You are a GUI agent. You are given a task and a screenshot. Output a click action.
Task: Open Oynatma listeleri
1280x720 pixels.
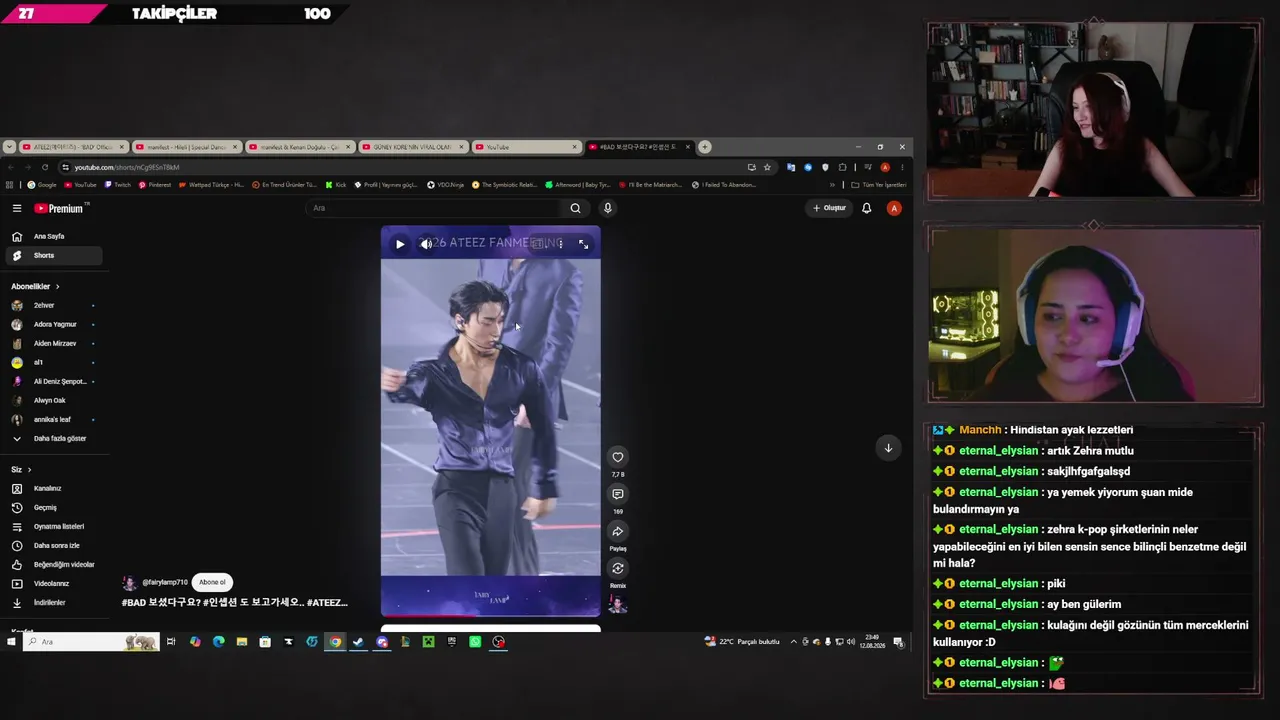[x=53, y=527]
